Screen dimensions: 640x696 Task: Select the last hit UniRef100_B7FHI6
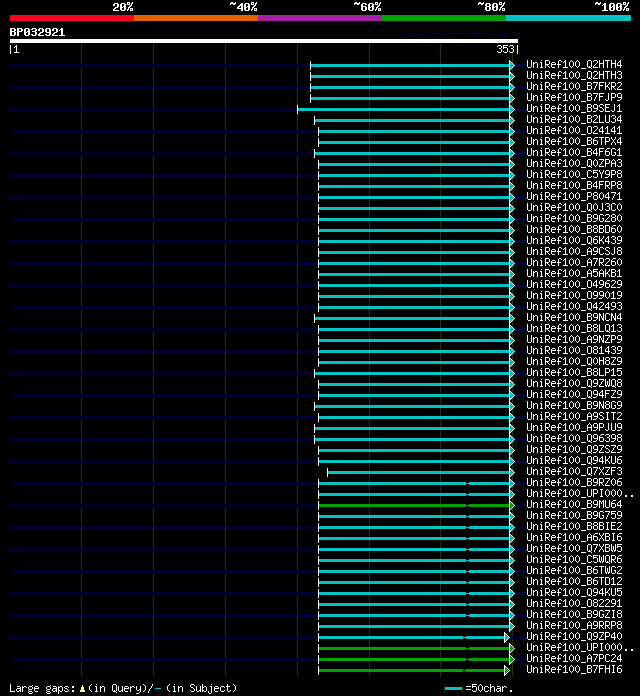click(574, 670)
